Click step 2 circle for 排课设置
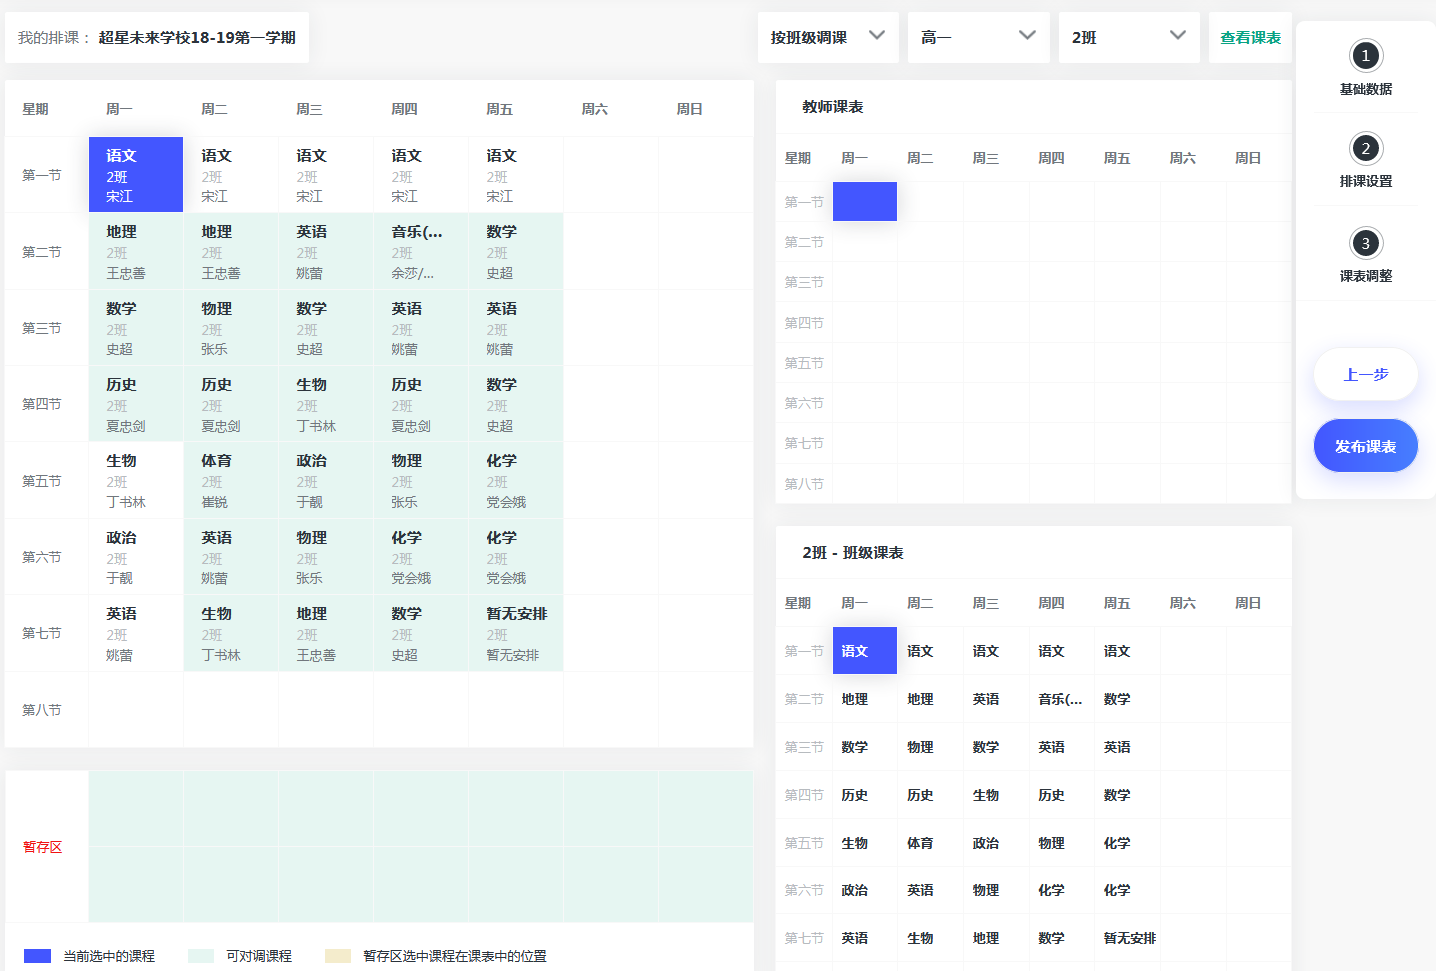 [1365, 149]
